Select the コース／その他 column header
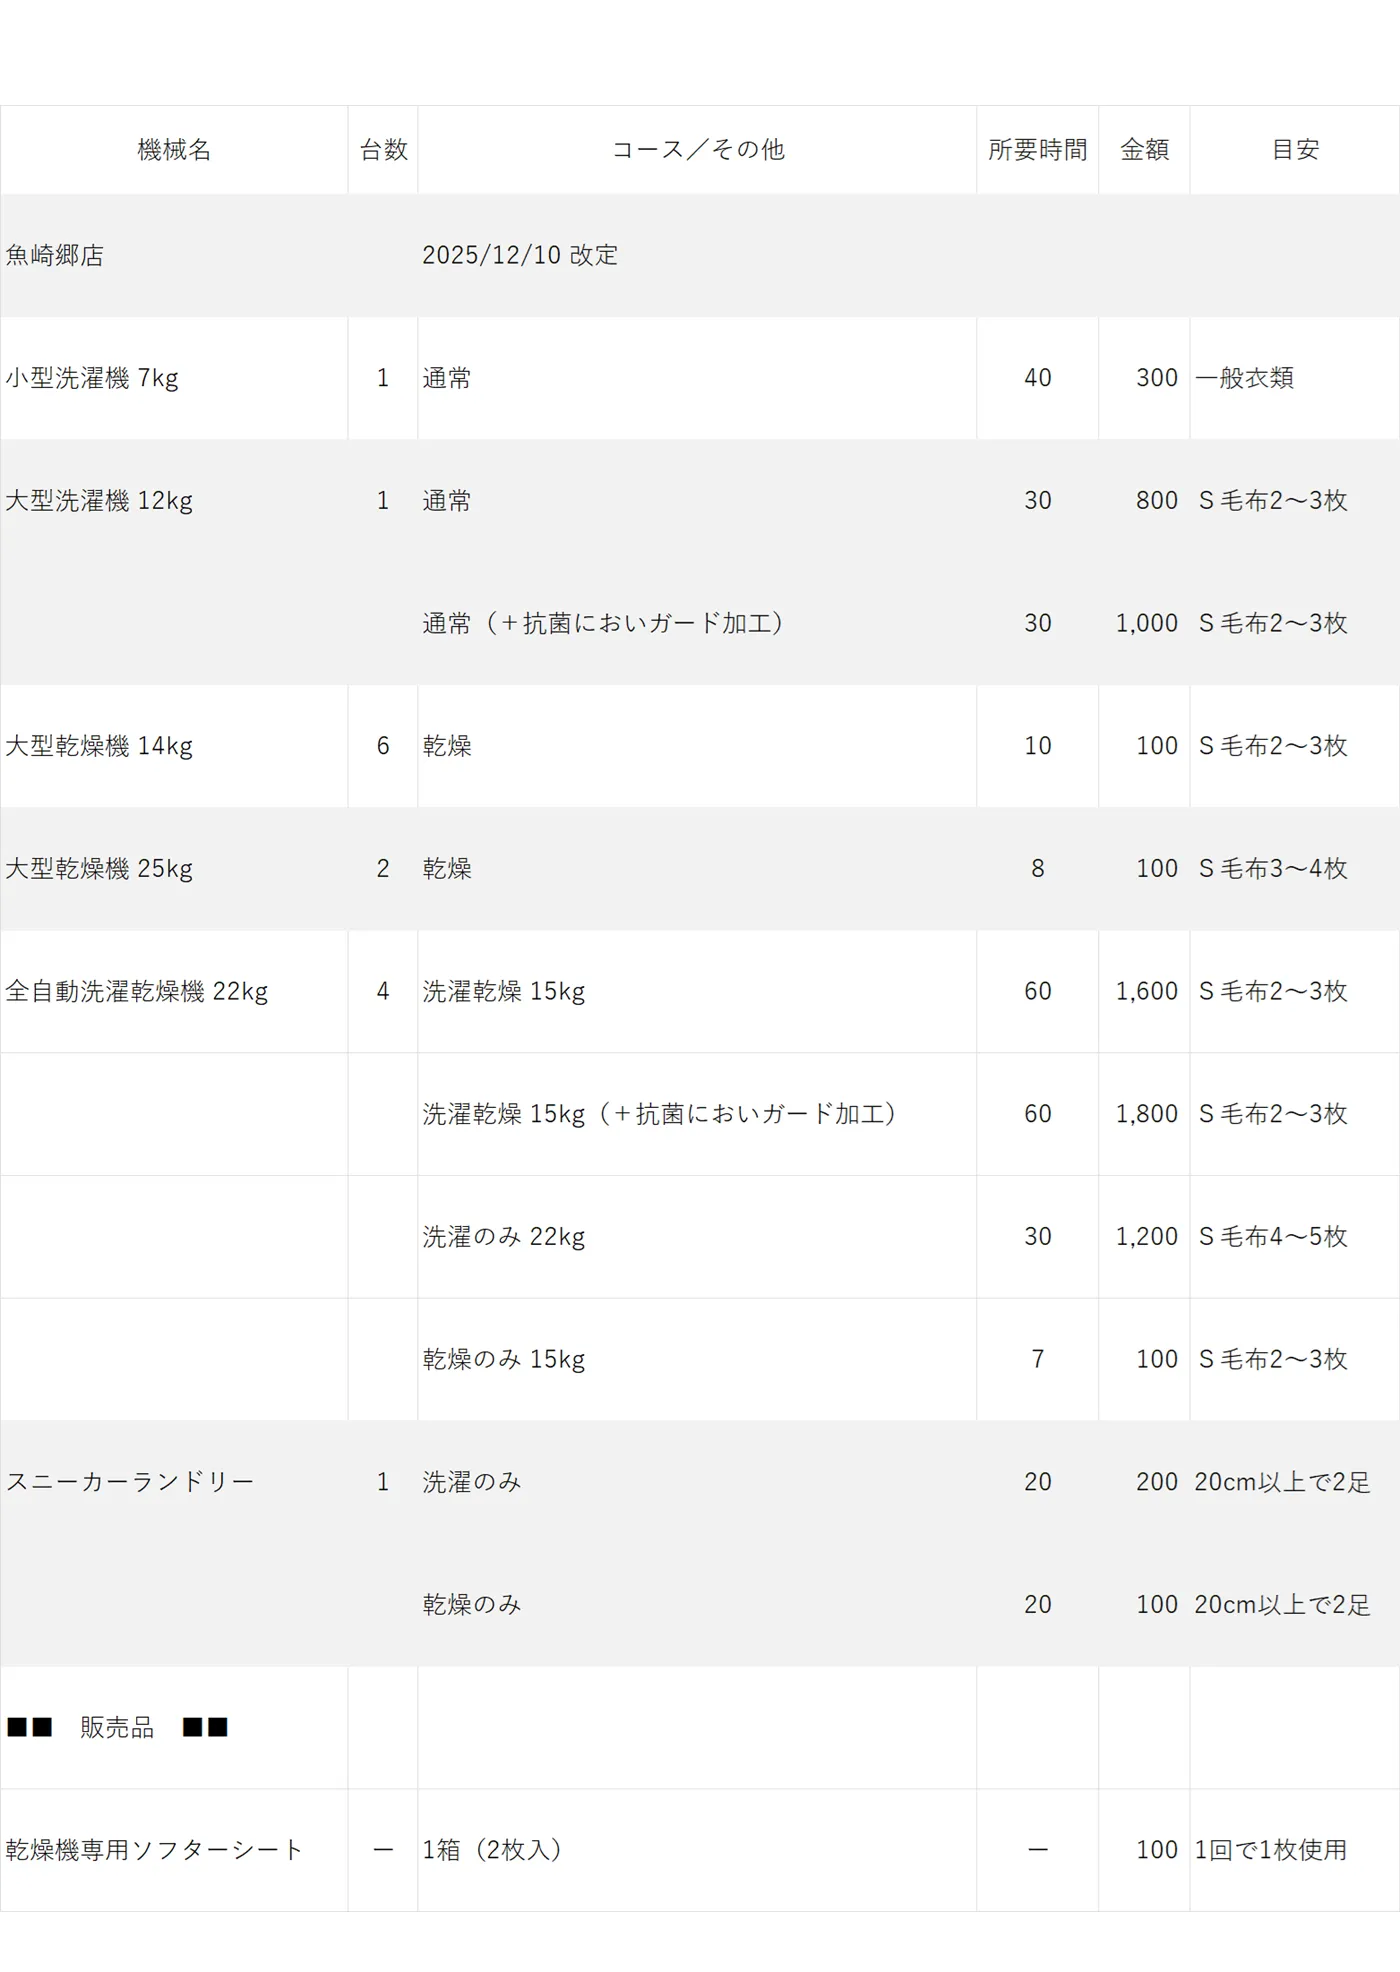Viewport: 1400px width, 1972px height. click(697, 150)
